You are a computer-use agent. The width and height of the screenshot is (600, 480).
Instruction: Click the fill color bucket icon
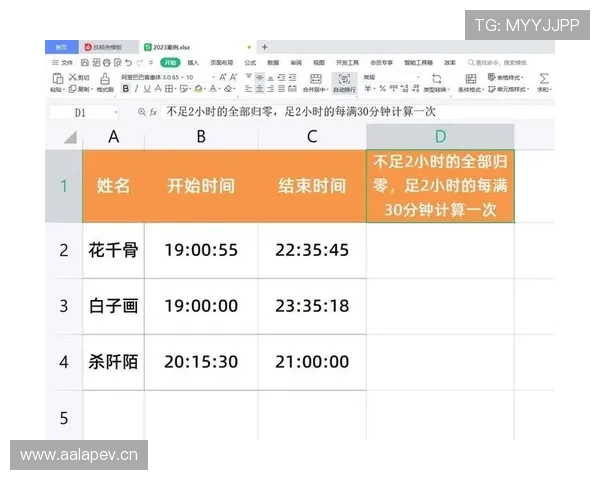[x=198, y=89]
